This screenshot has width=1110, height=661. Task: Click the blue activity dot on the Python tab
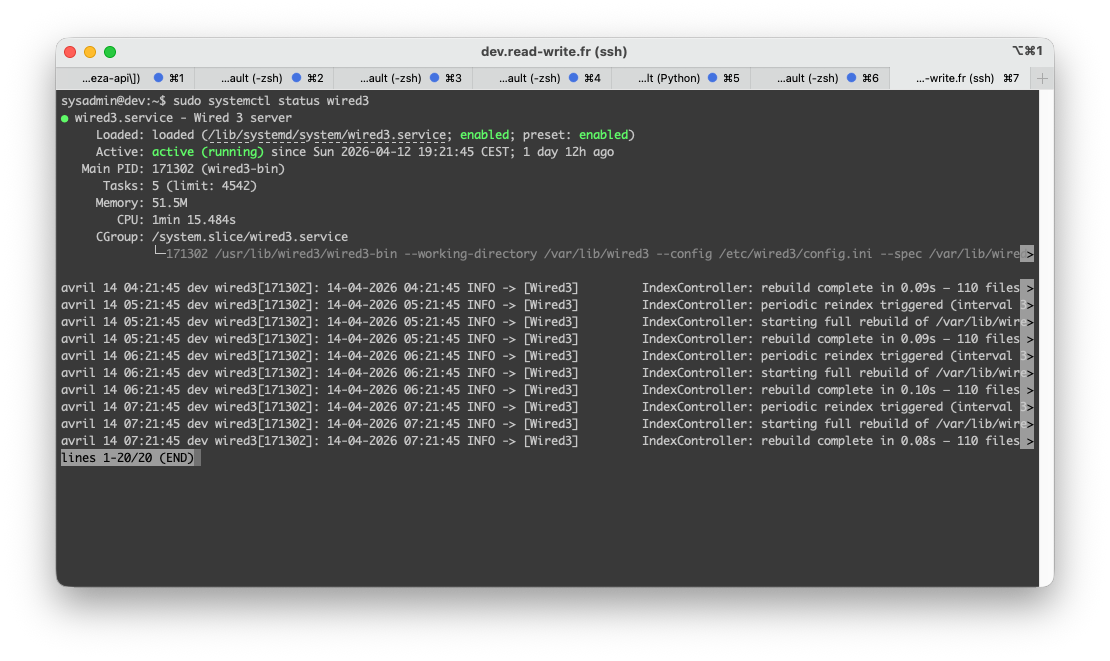712,76
